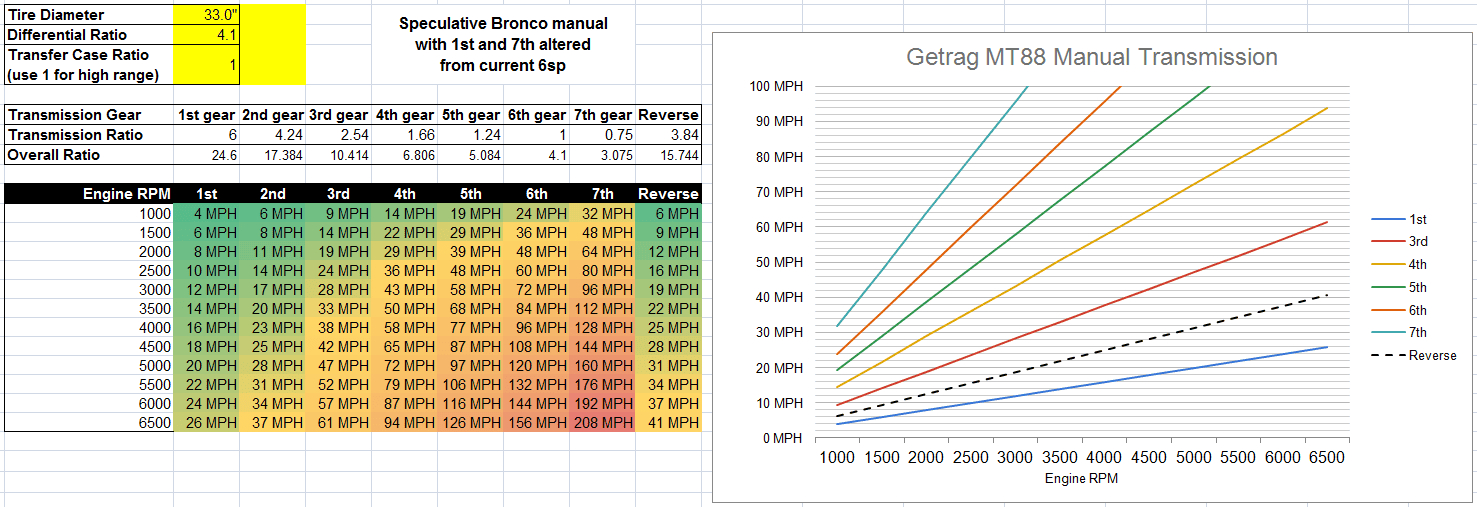Image resolution: width=1477 pixels, height=507 pixels.
Task: Select the 1st gear transmission ratio 6
Action: click(x=206, y=135)
